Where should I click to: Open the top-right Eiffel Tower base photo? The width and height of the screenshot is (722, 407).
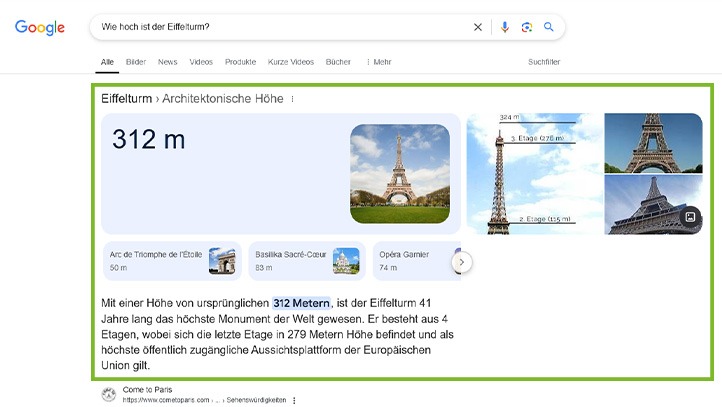click(x=653, y=143)
